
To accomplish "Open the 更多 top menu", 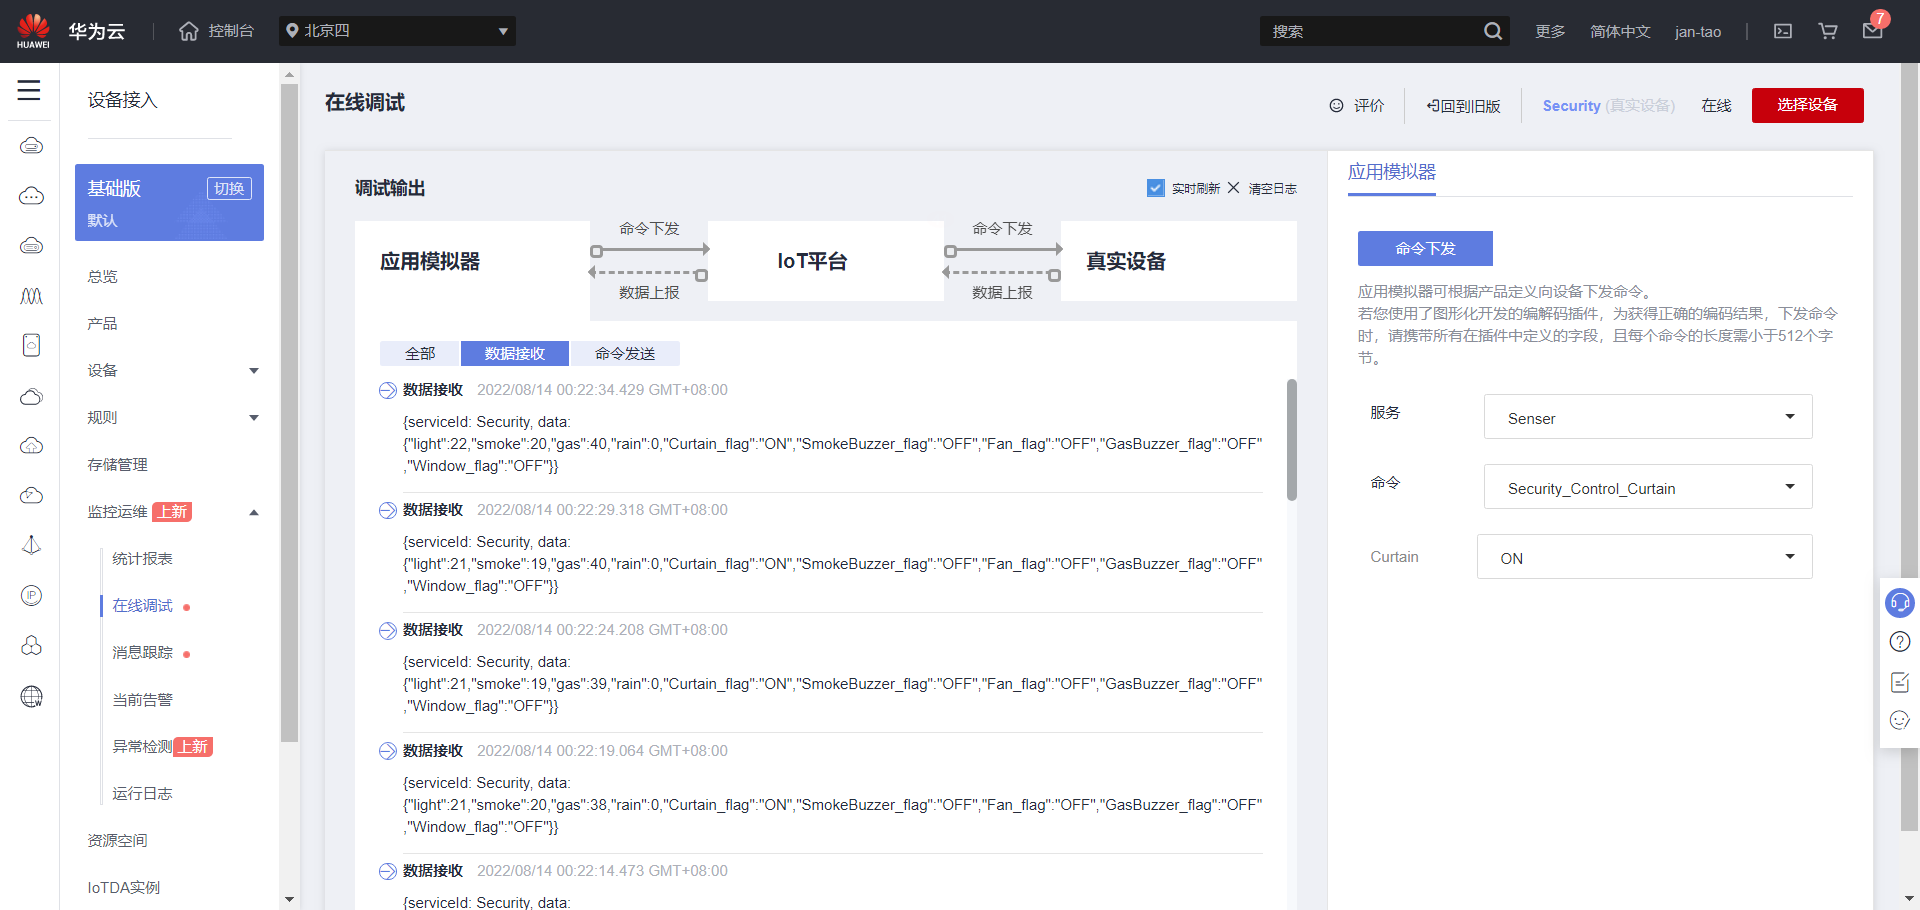I will [1550, 31].
